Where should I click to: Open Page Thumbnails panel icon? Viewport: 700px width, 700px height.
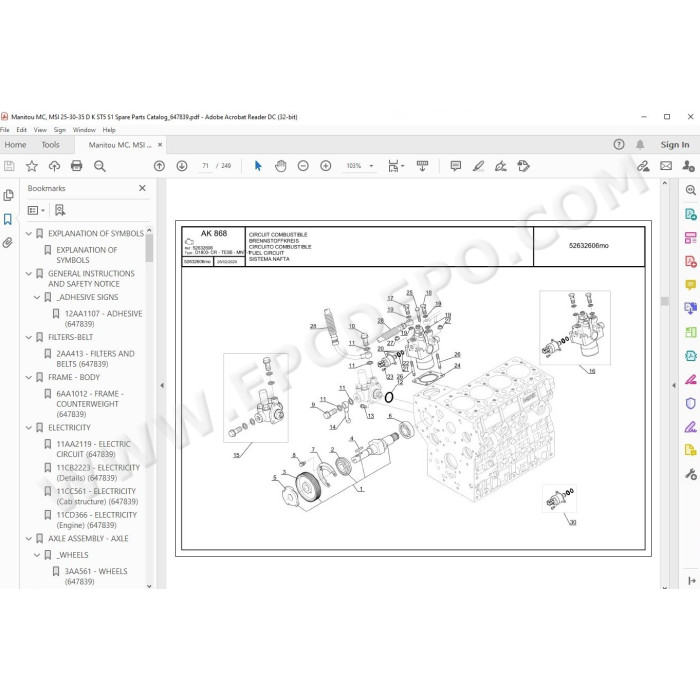8,196
